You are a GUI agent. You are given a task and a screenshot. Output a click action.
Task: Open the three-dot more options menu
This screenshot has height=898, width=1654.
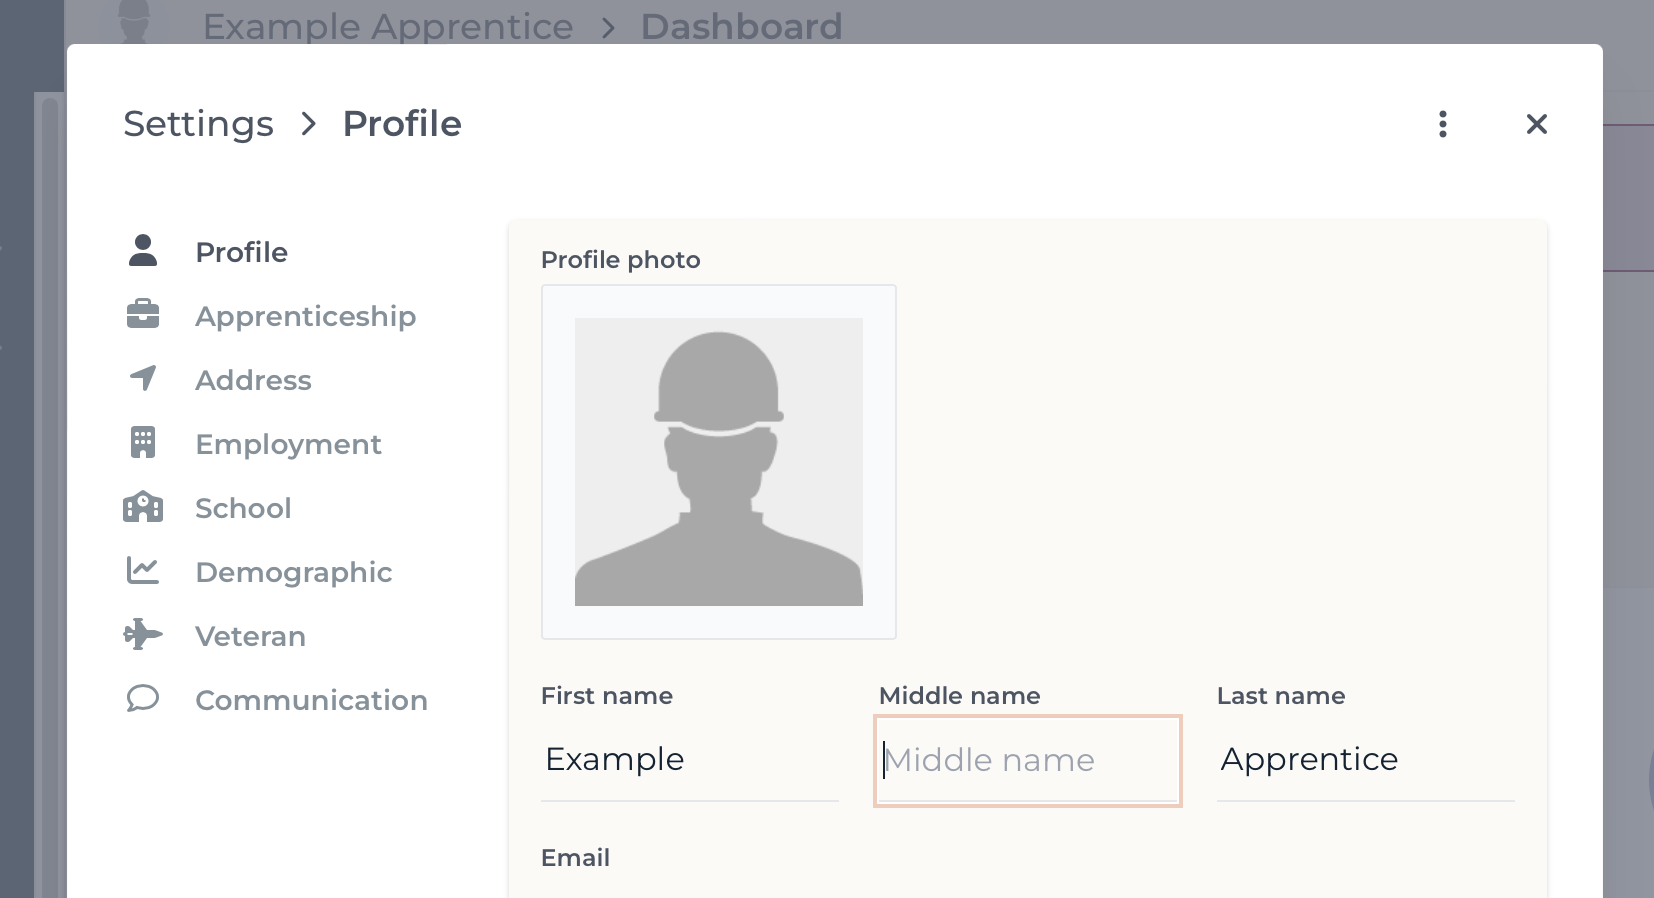1442,124
